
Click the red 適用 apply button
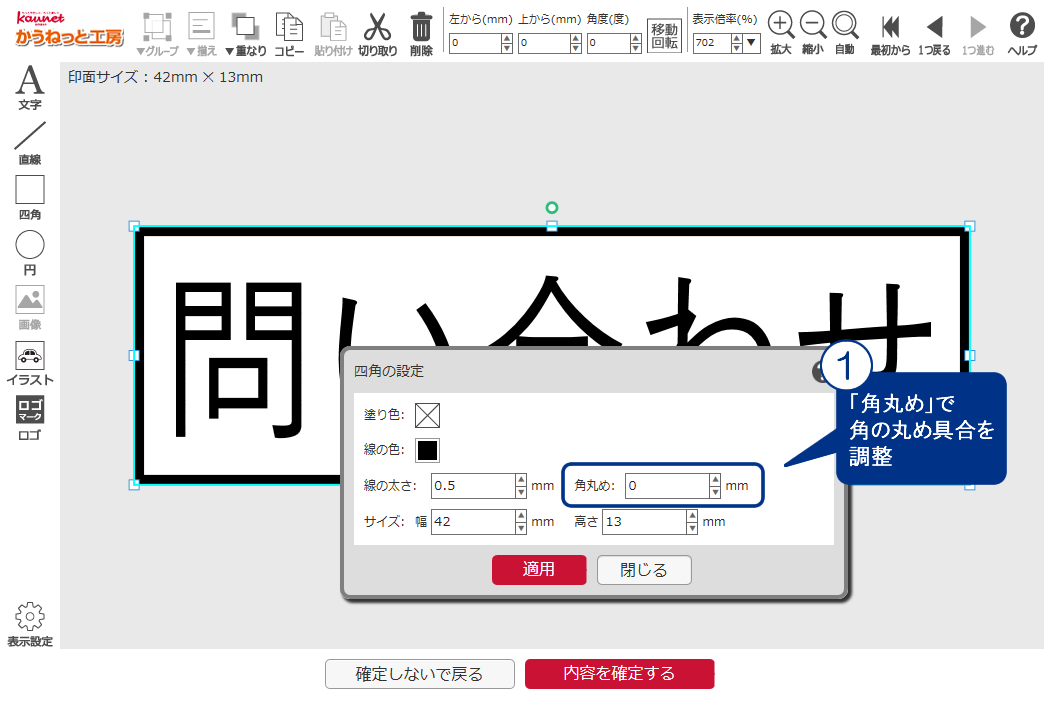538,570
